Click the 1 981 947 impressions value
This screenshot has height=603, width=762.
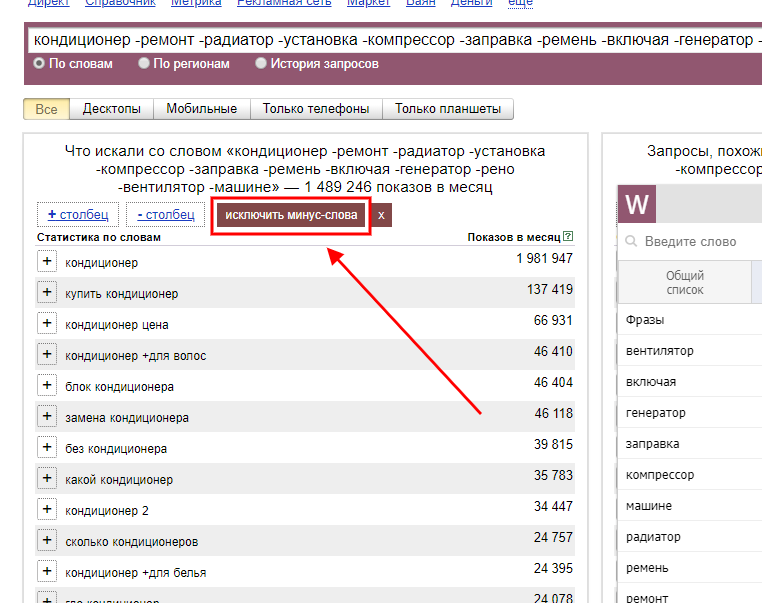tap(545, 258)
